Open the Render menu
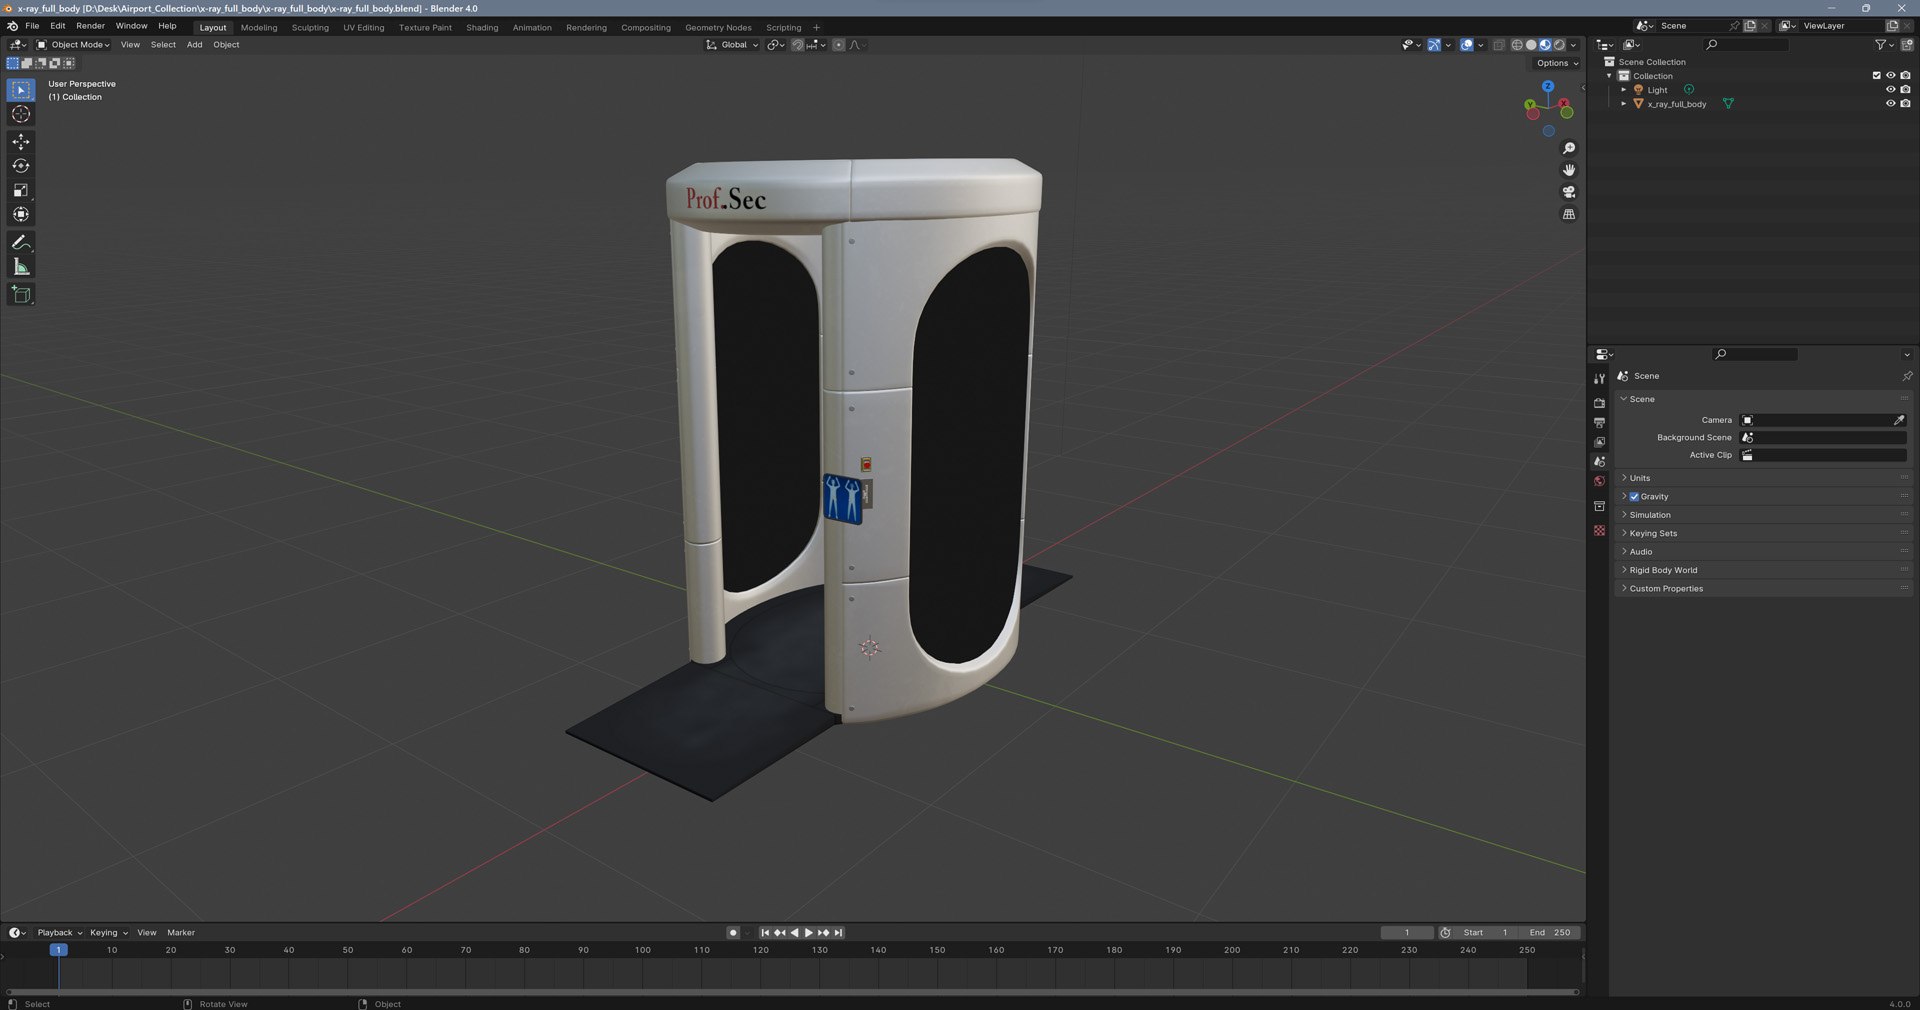Viewport: 1920px width, 1010px height. point(90,26)
